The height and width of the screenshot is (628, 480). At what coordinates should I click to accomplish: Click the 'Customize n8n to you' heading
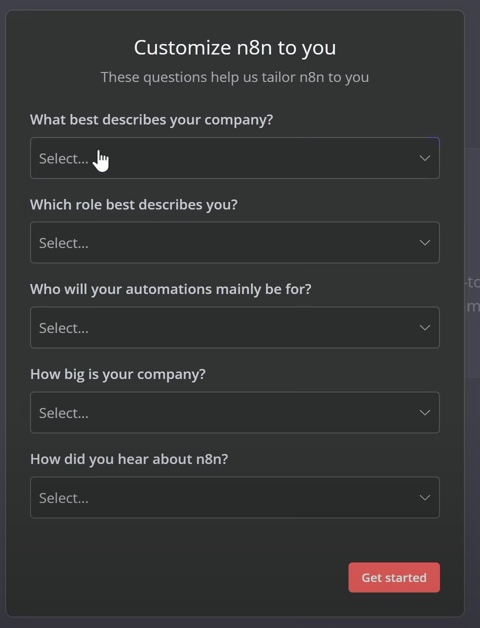[235, 48]
